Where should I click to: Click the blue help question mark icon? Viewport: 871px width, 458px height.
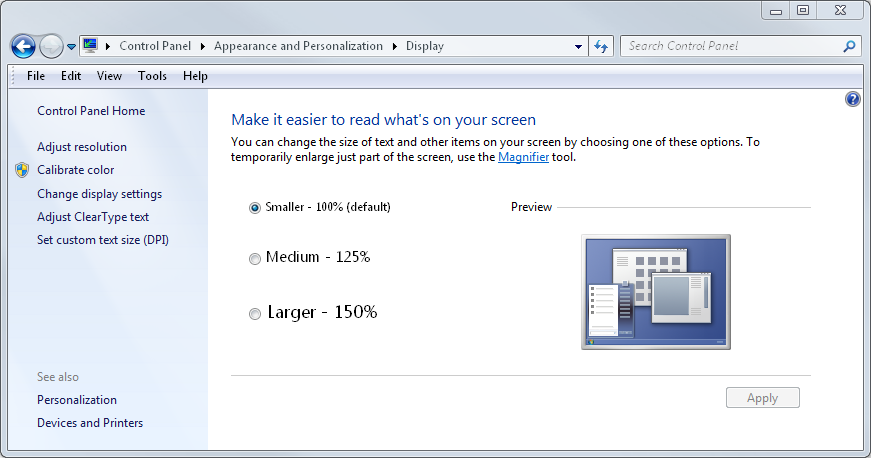tap(853, 99)
